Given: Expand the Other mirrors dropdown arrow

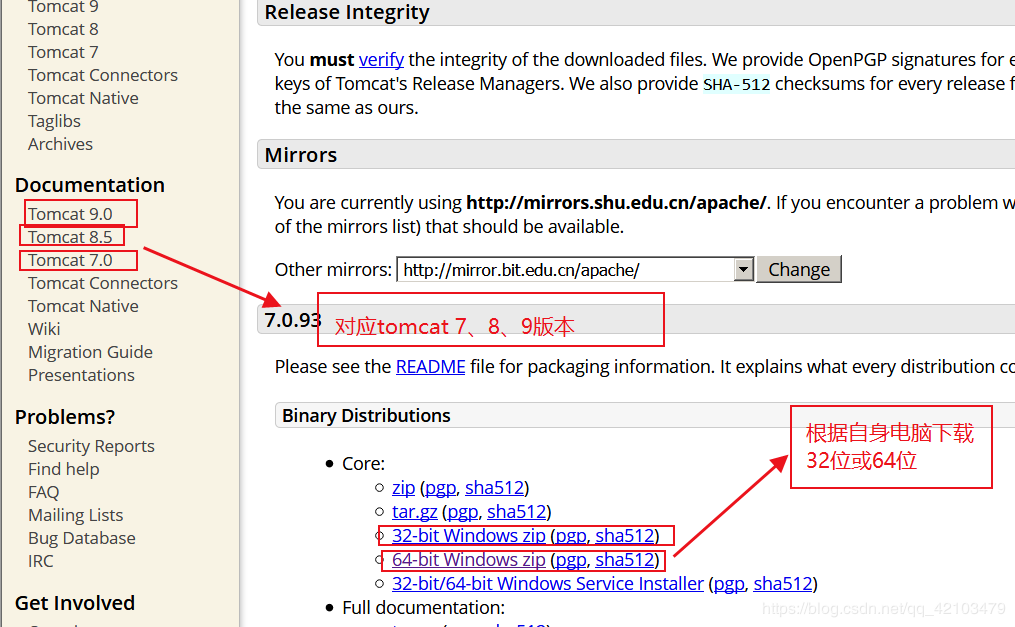Looking at the screenshot, I should tap(744, 269).
